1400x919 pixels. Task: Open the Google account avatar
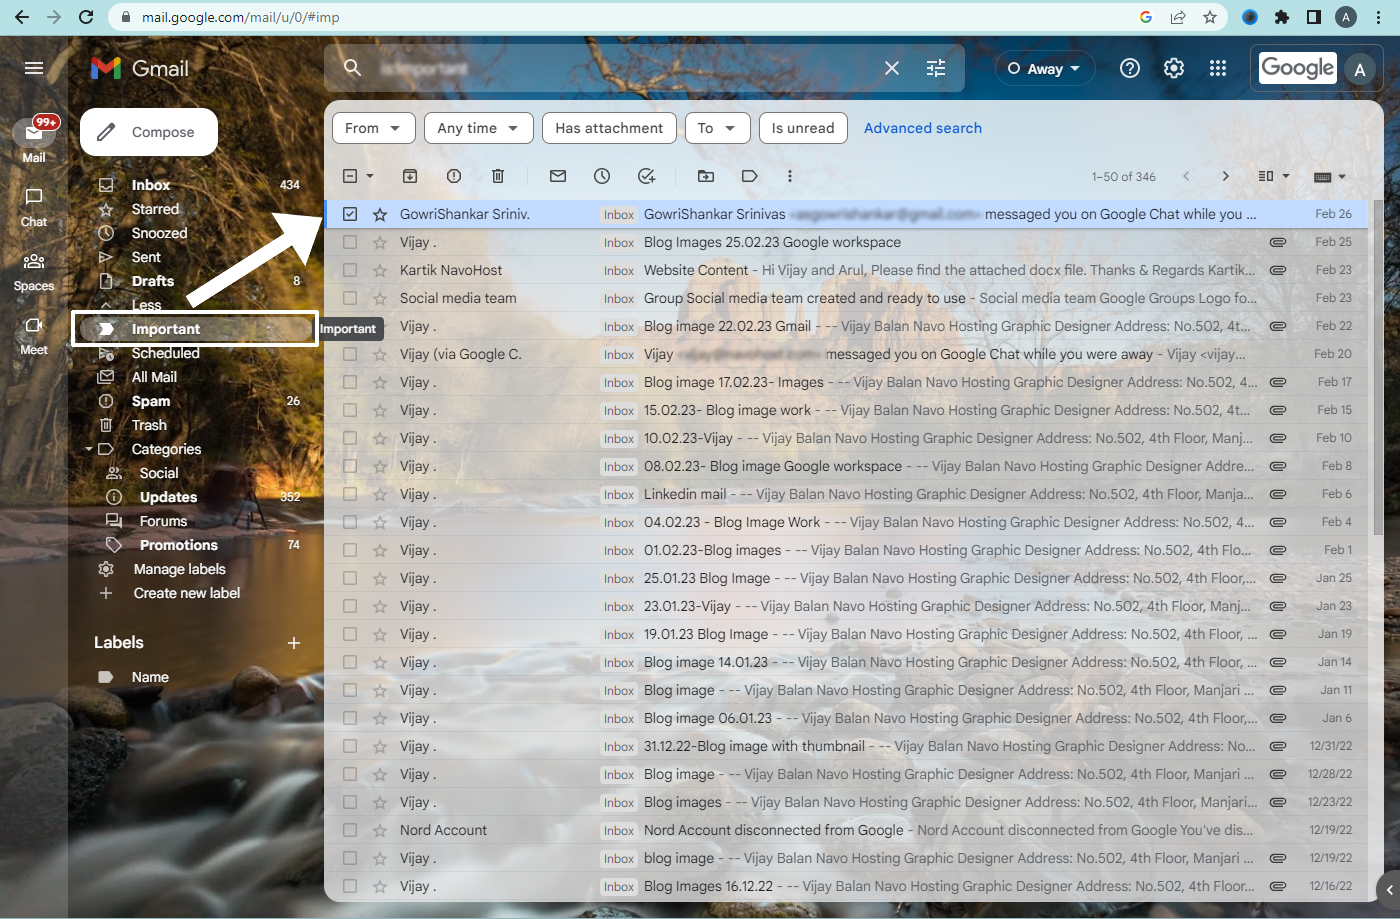tap(1359, 69)
